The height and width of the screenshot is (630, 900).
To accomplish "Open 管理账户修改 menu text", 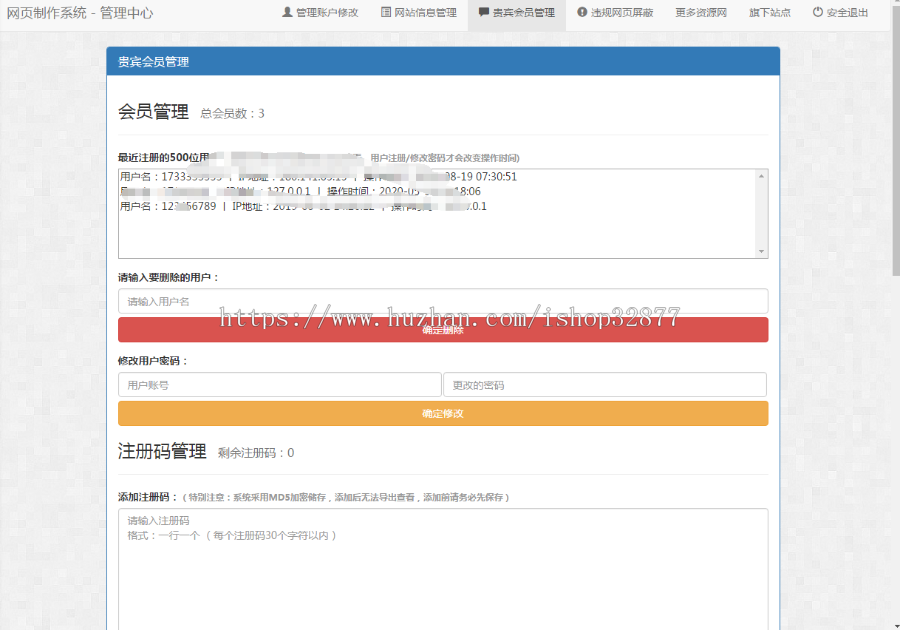I will (x=327, y=13).
